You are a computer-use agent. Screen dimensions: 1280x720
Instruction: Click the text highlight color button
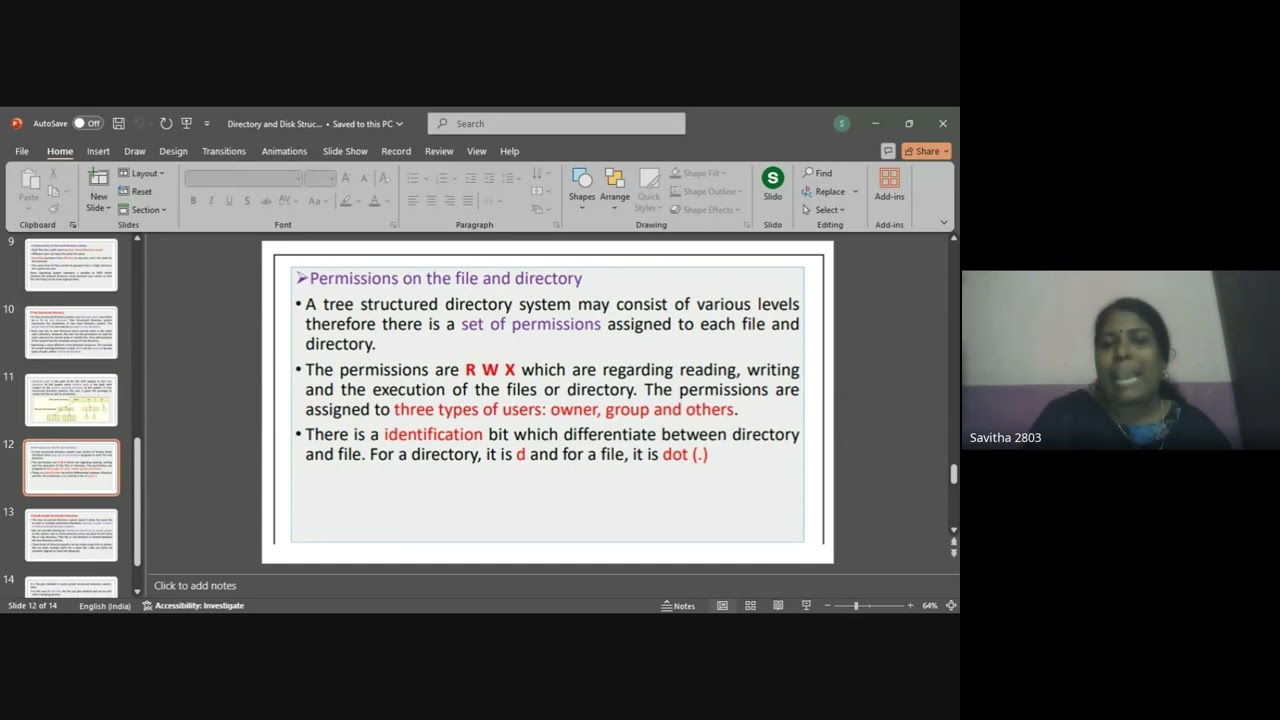(x=345, y=200)
